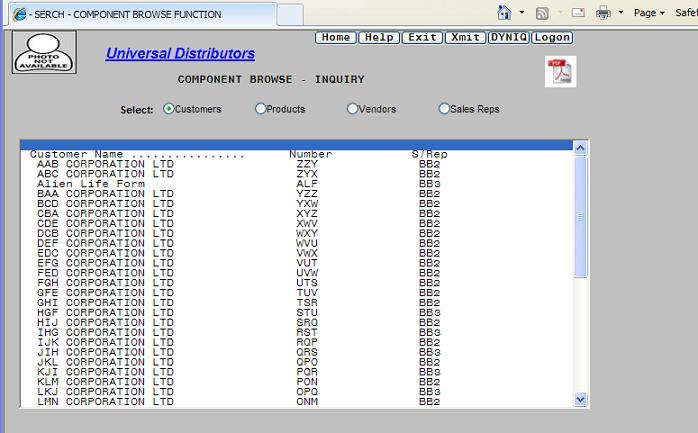This screenshot has height=433, width=698.
Task: Select the Products radio button
Action: click(261, 109)
